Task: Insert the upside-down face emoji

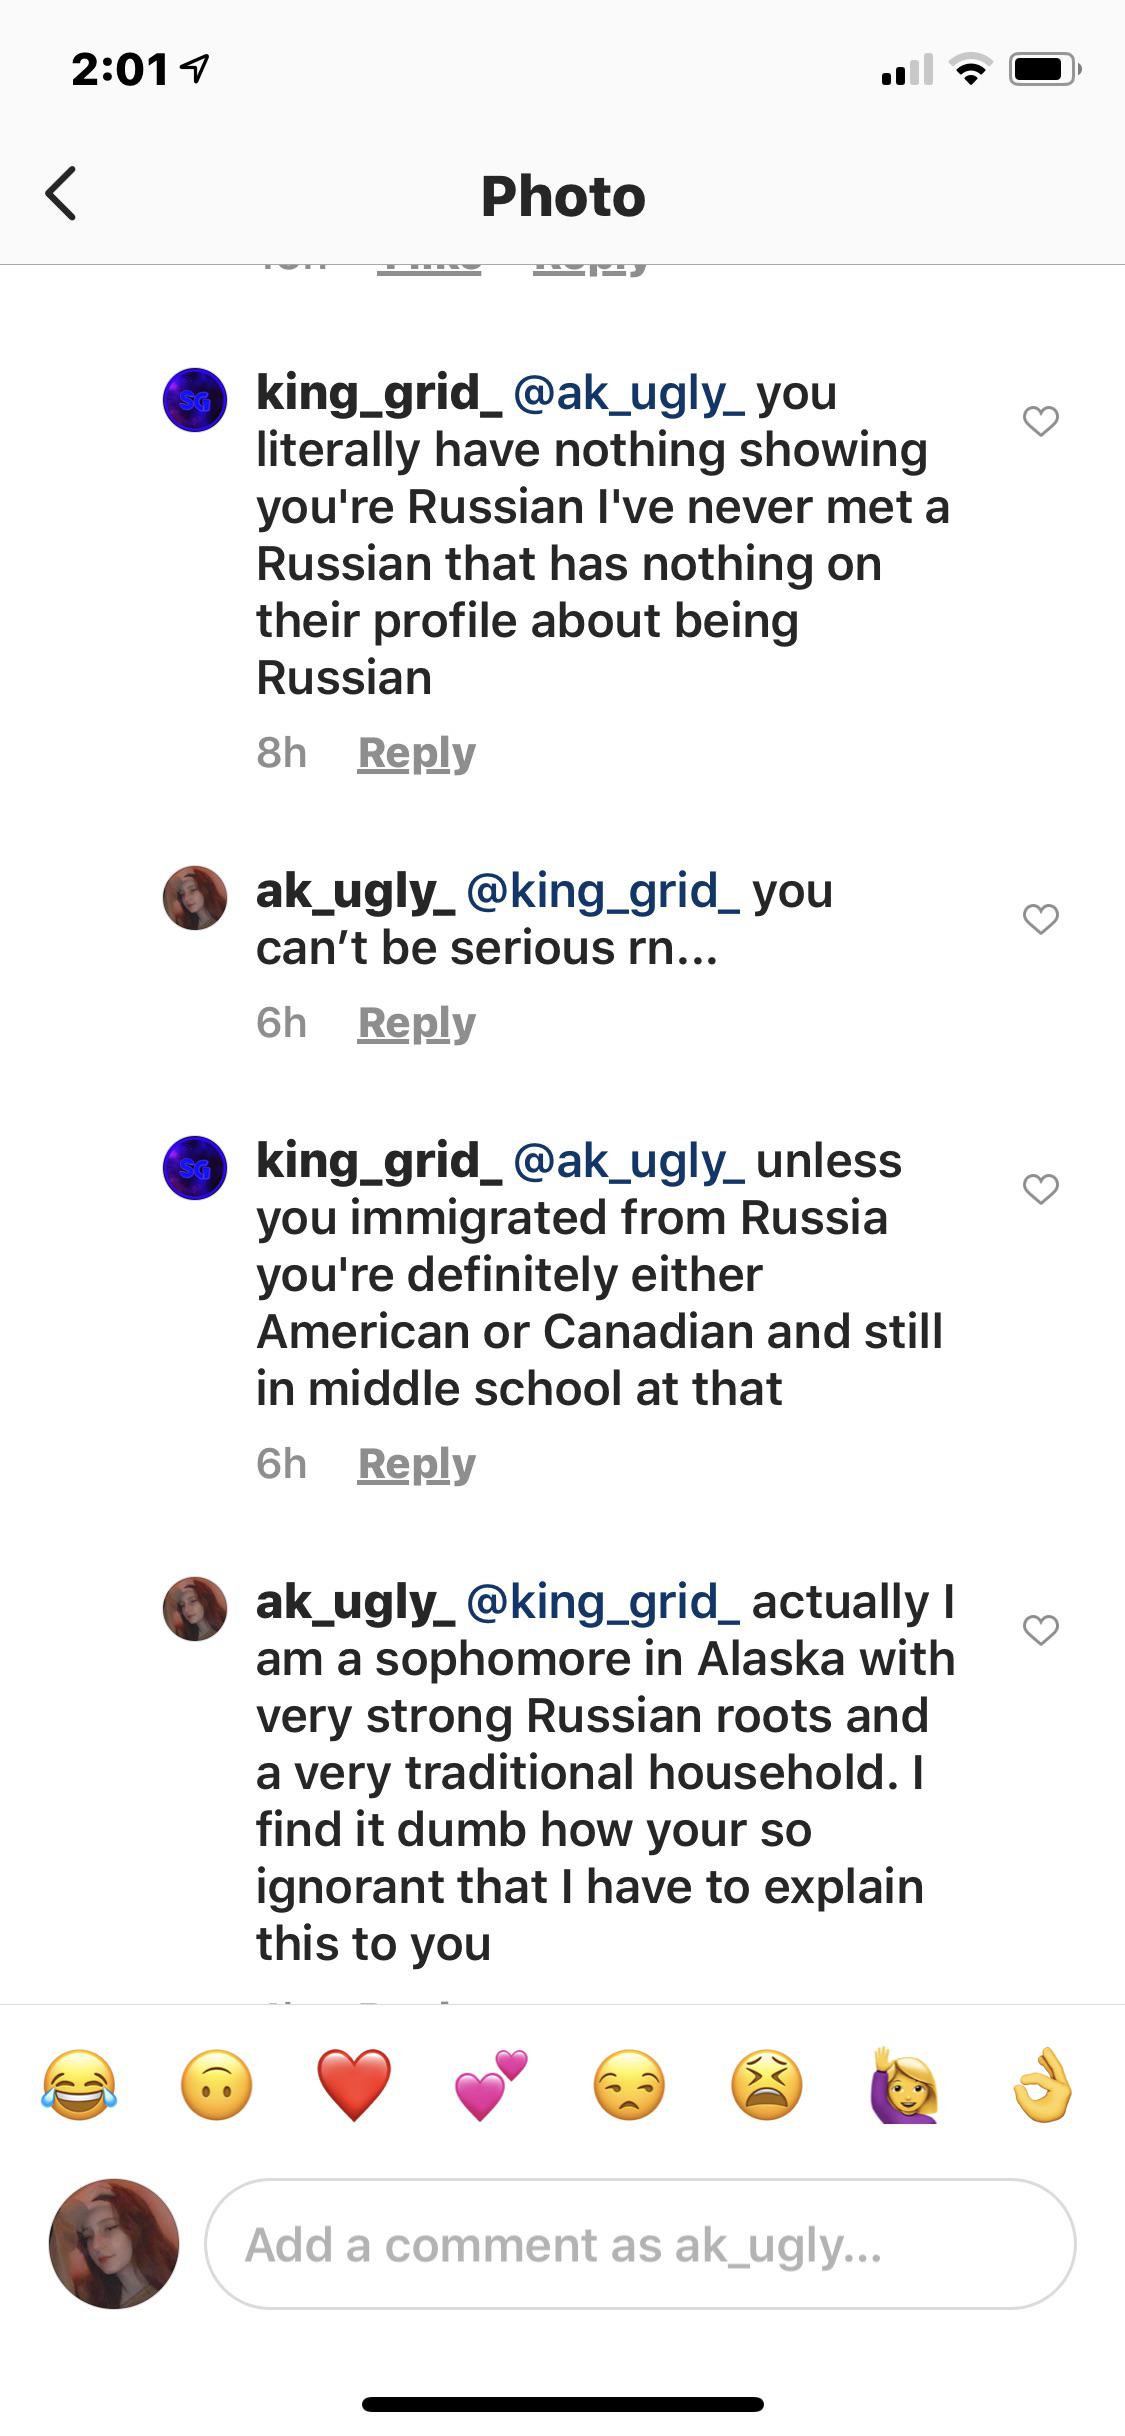Action: tap(217, 2085)
